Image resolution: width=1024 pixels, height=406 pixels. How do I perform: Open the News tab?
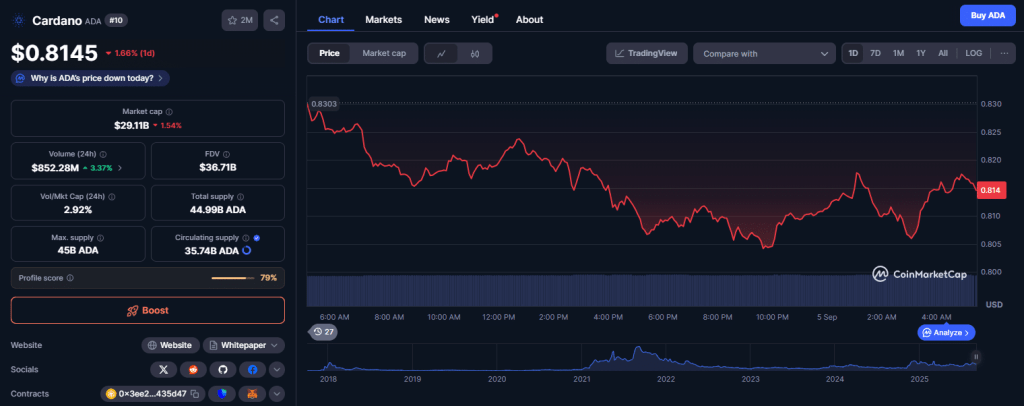pyautogui.click(x=437, y=20)
